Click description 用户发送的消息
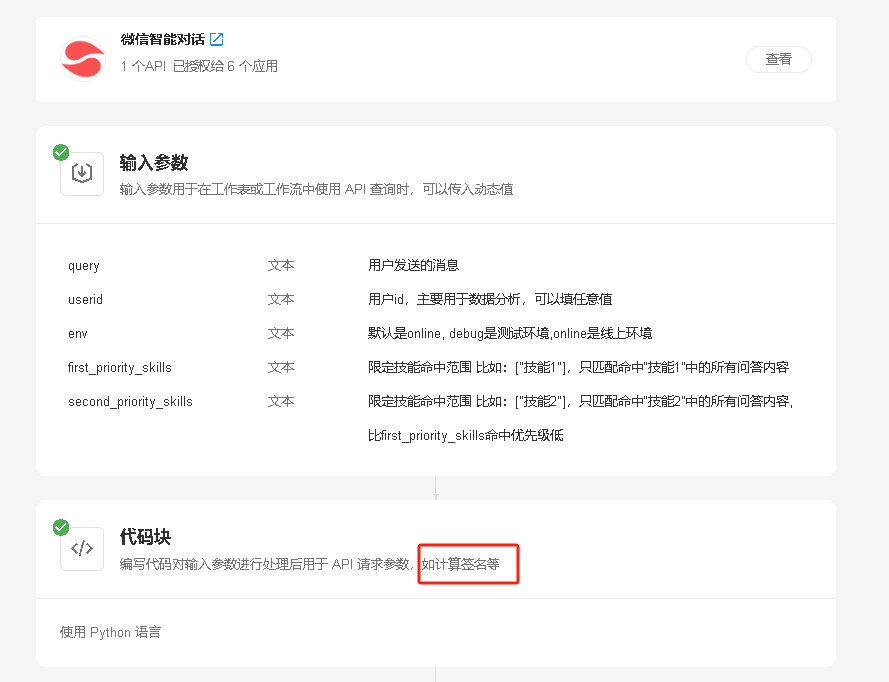The width and height of the screenshot is (889, 682). pos(413,265)
